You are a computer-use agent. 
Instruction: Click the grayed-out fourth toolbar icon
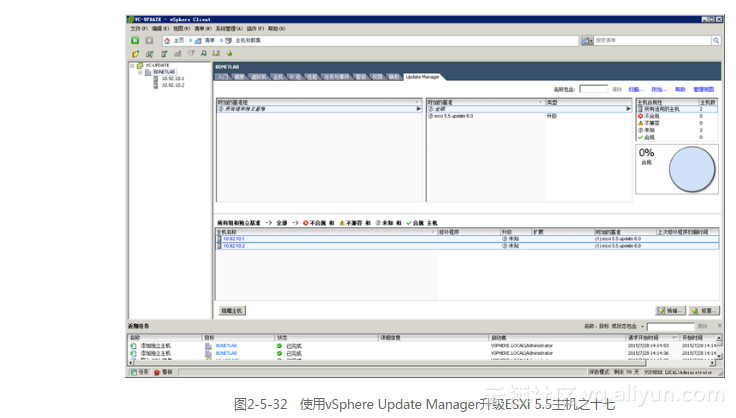178,54
